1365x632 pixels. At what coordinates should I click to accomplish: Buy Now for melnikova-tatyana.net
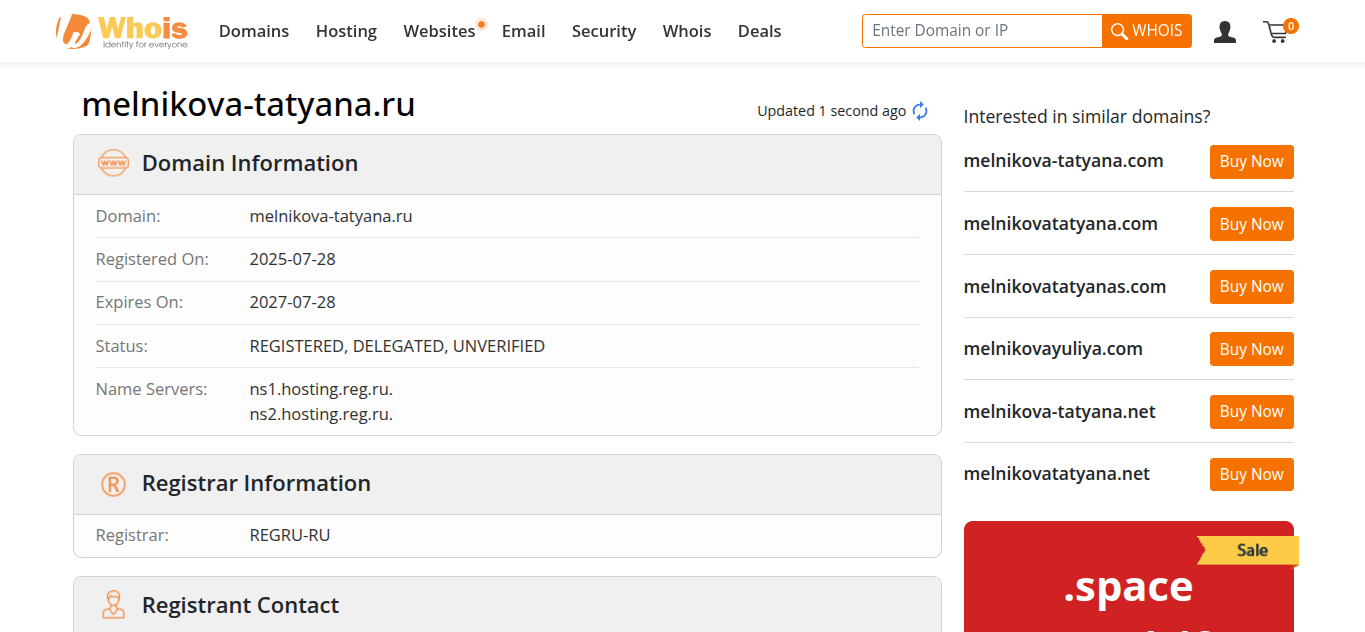click(1251, 412)
